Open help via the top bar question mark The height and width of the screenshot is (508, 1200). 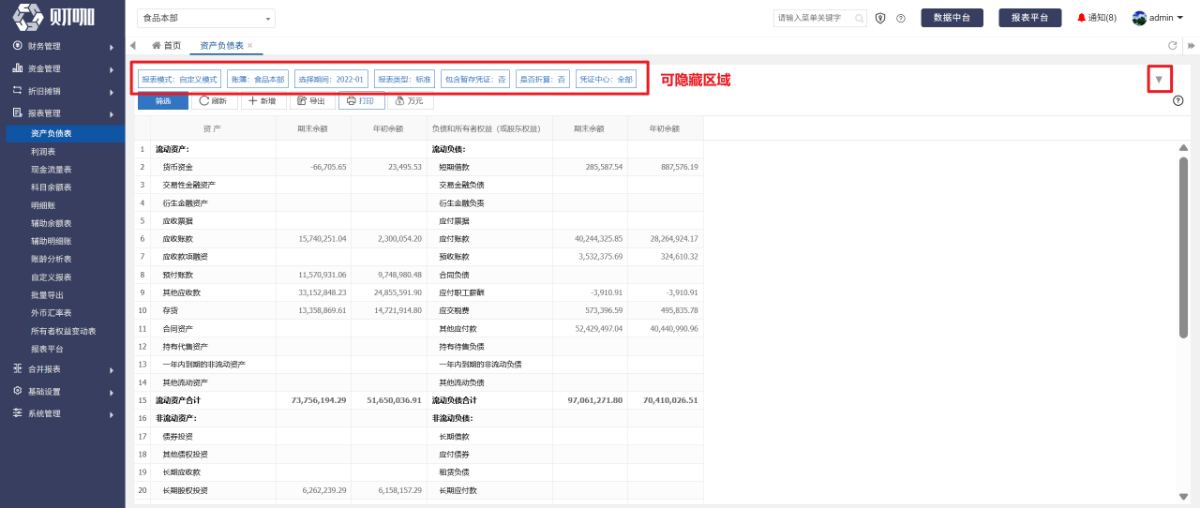901,18
